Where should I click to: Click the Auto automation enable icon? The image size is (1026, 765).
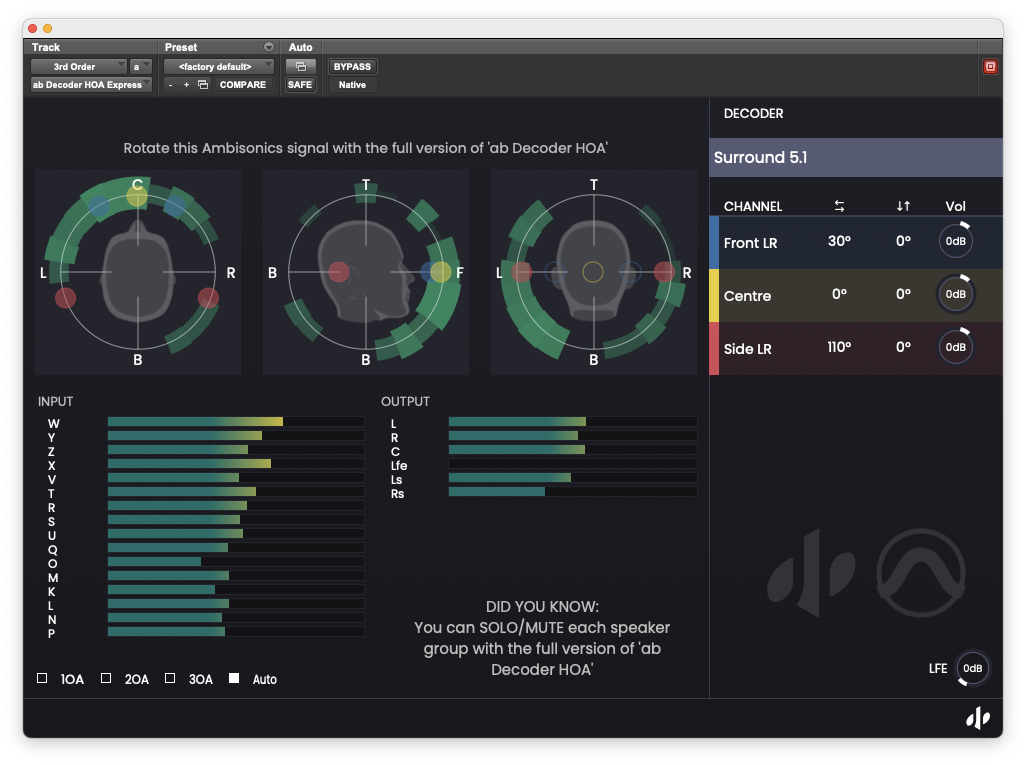tap(301, 67)
